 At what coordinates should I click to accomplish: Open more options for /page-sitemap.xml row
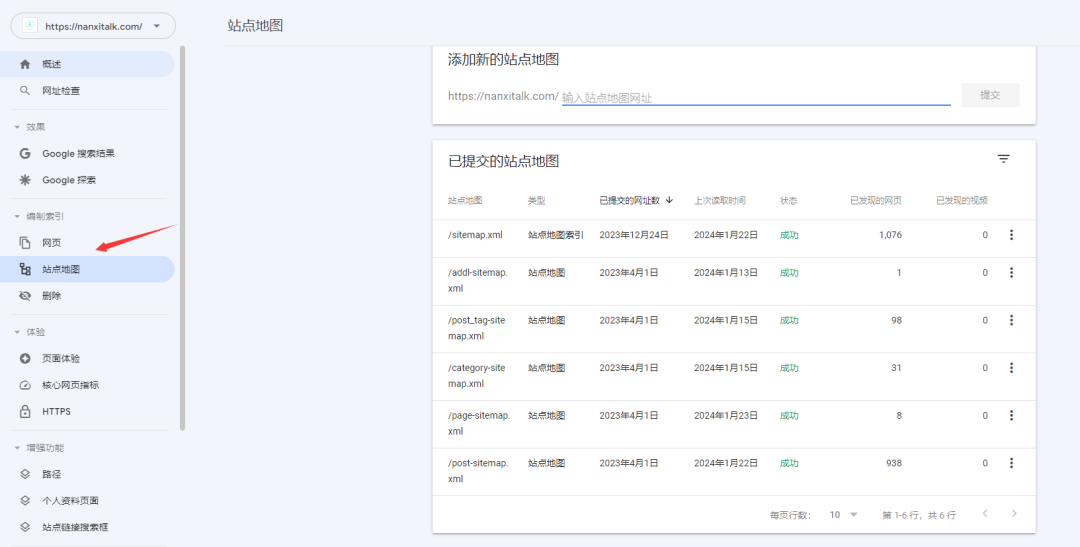1011,415
